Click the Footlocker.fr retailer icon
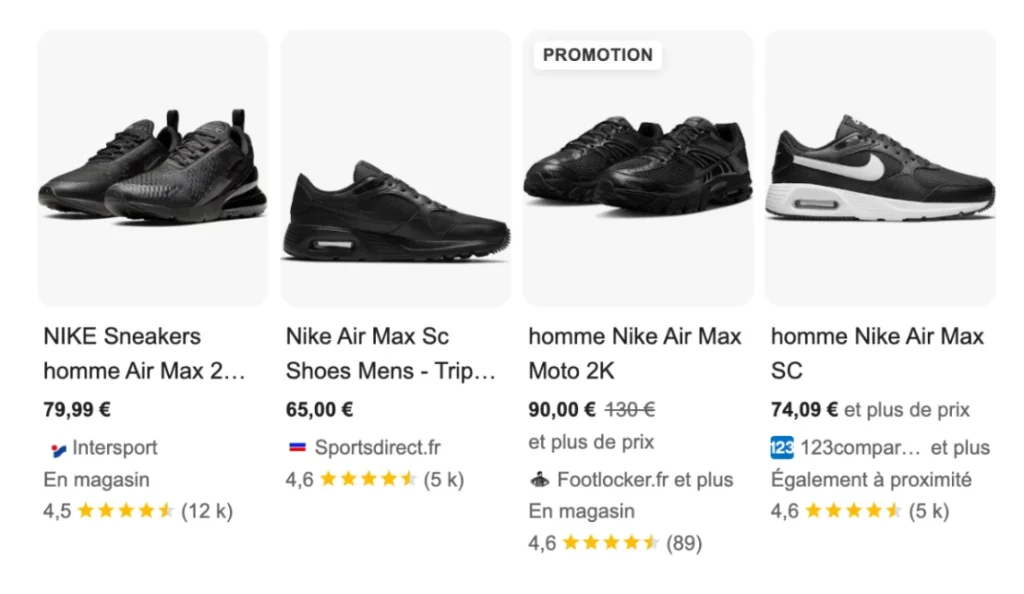Screen dimensions: 1024x594 (x=541, y=480)
